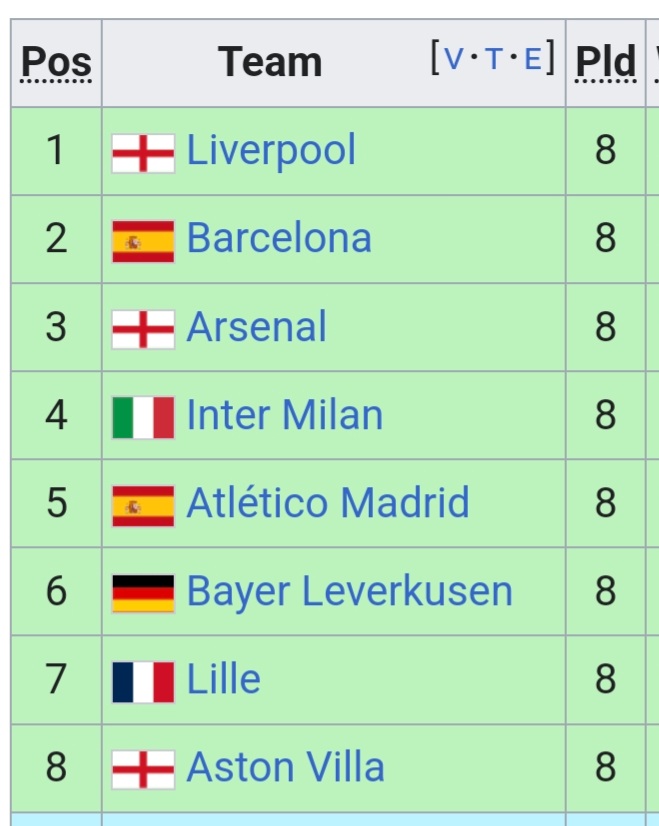Screen dimensions: 659x826
Task: Go to the Arsenal page
Action: tap(257, 327)
